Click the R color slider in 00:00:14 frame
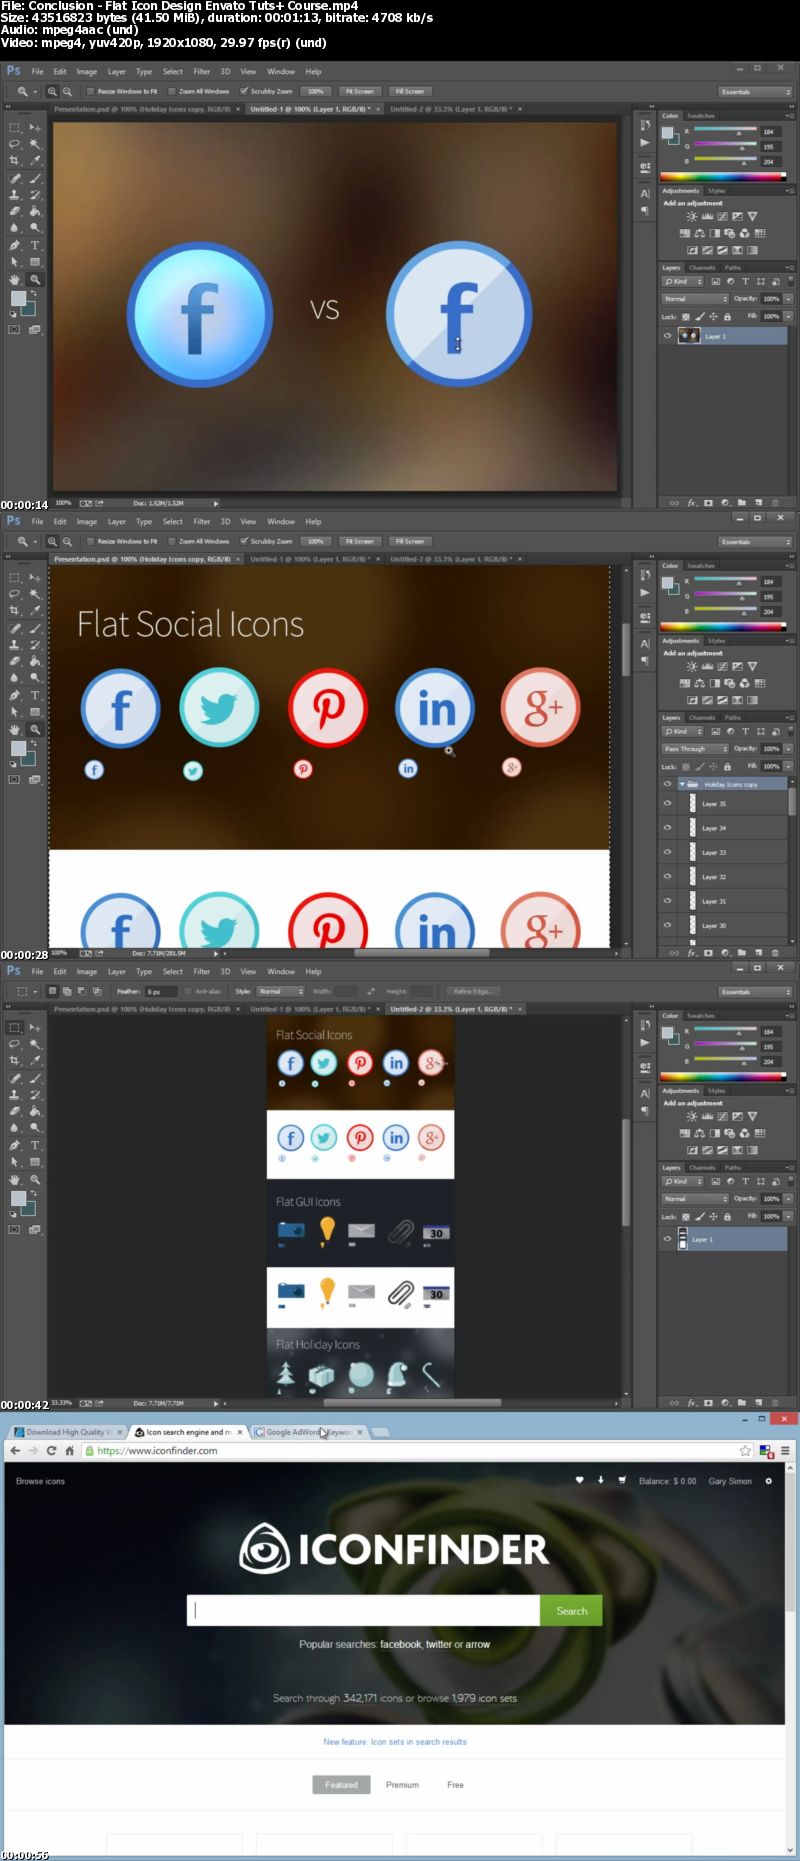 tap(726, 131)
